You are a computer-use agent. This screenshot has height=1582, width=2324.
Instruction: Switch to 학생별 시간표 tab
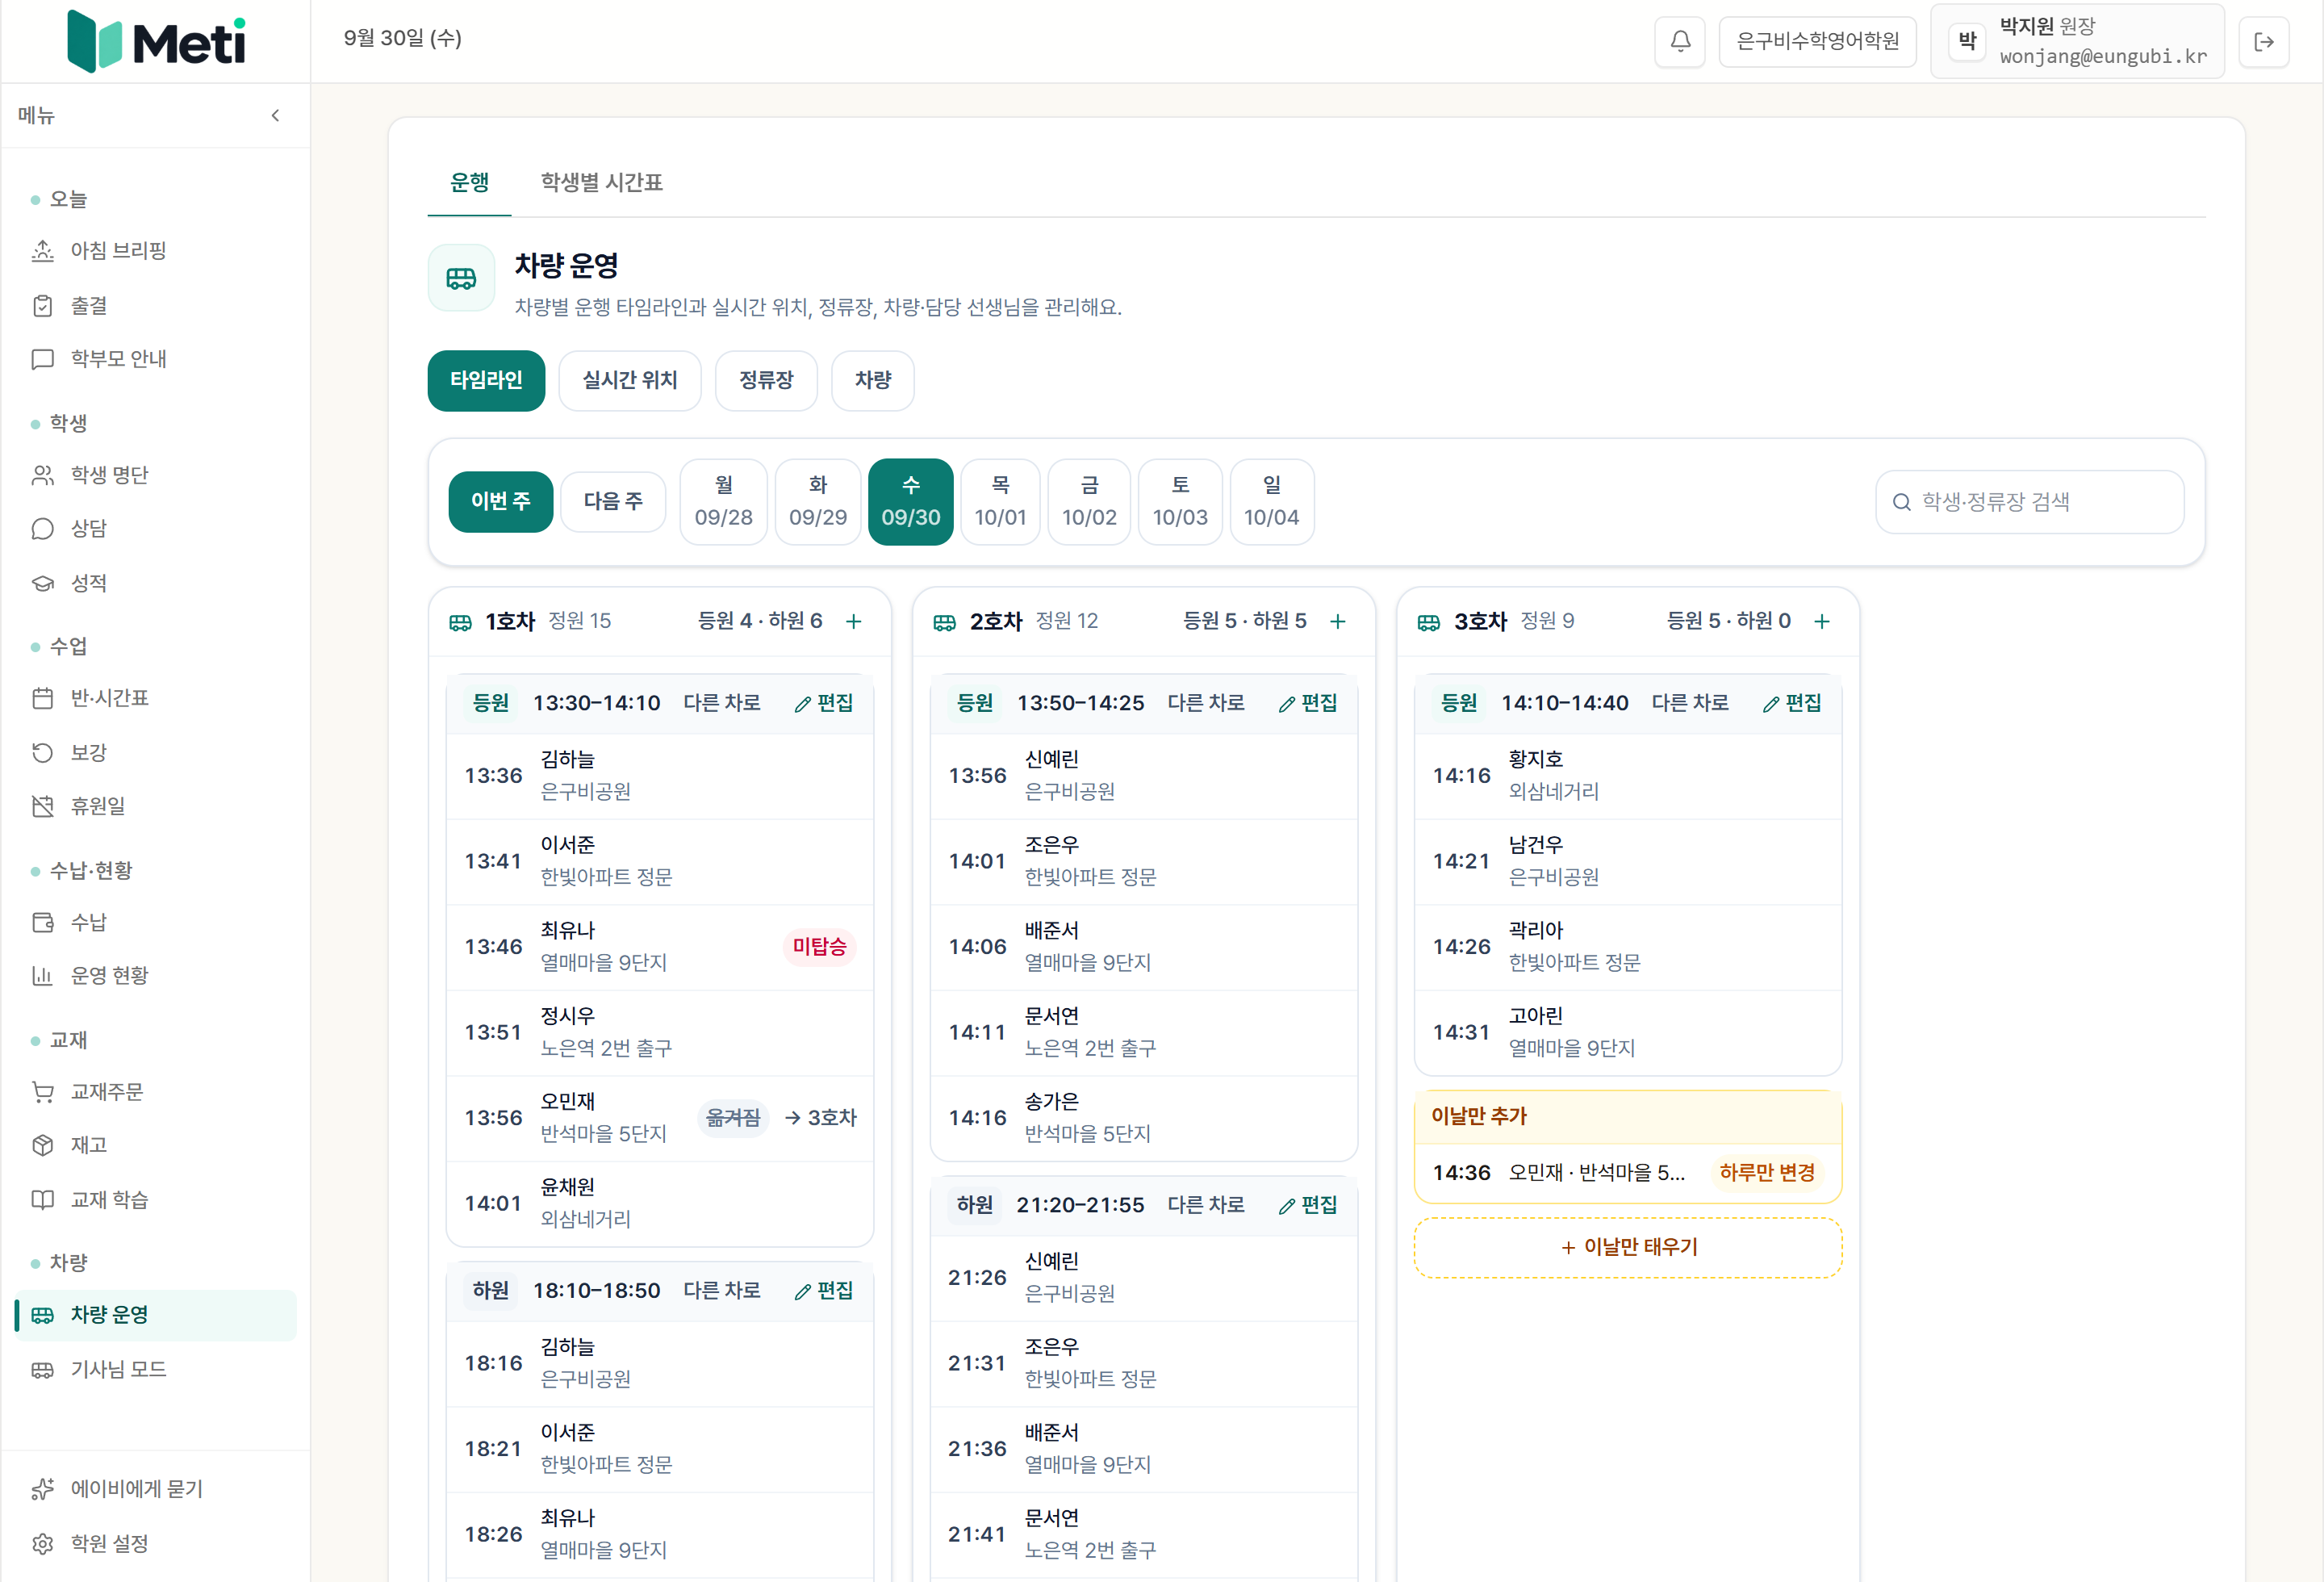601,182
